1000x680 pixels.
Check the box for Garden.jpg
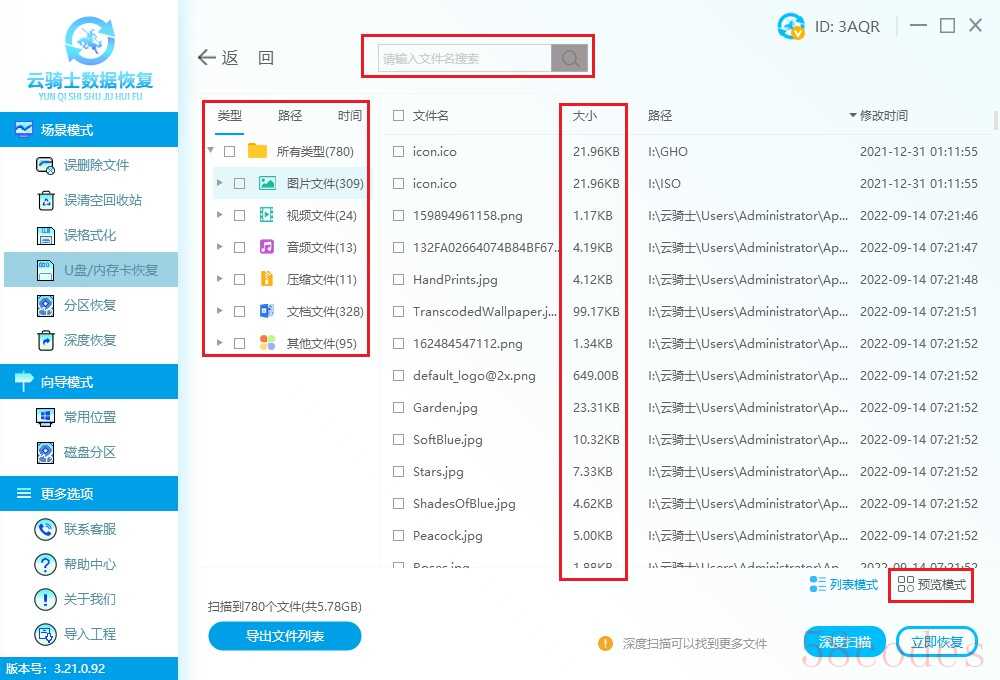[399, 408]
